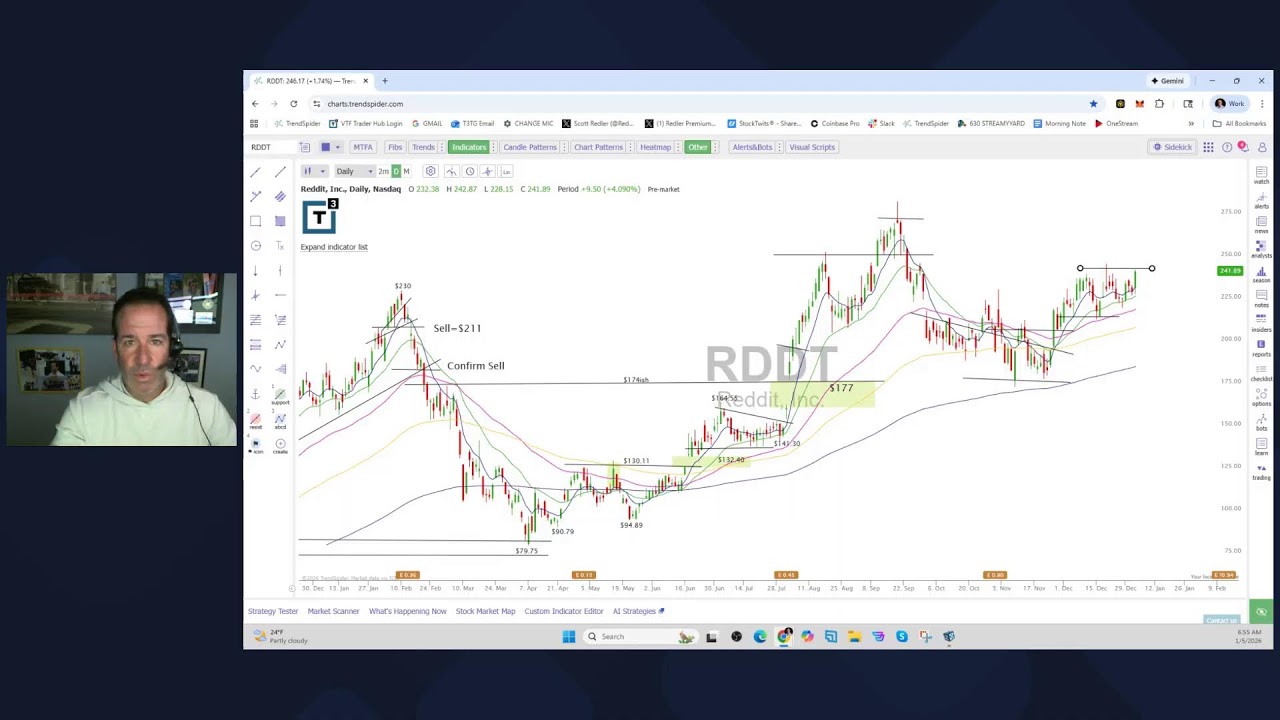
Task: Open the Market Scanner tab
Action: point(333,611)
